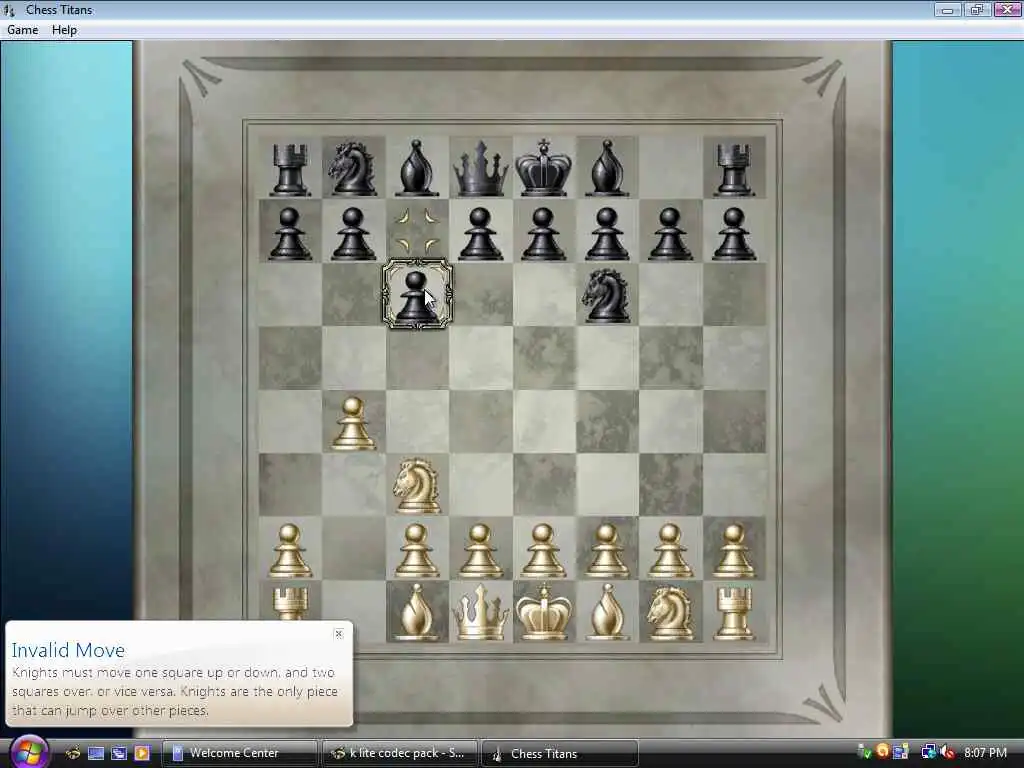Open the Windows Start orb
Screen dimensions: 1024x768
(29, 752)
